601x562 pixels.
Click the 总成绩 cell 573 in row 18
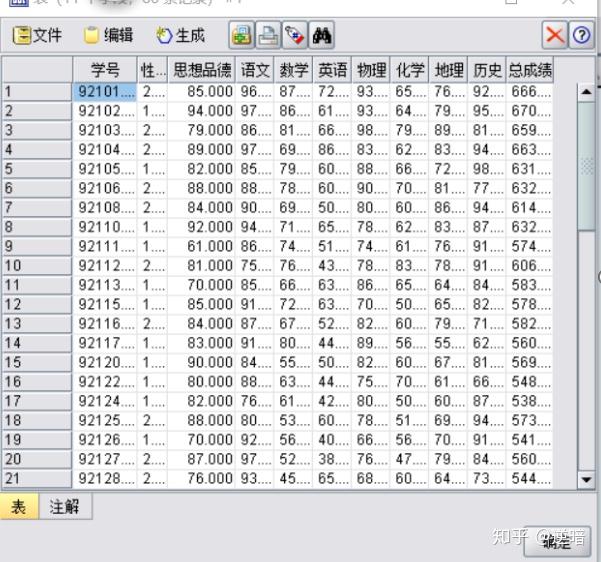(530, 421)
